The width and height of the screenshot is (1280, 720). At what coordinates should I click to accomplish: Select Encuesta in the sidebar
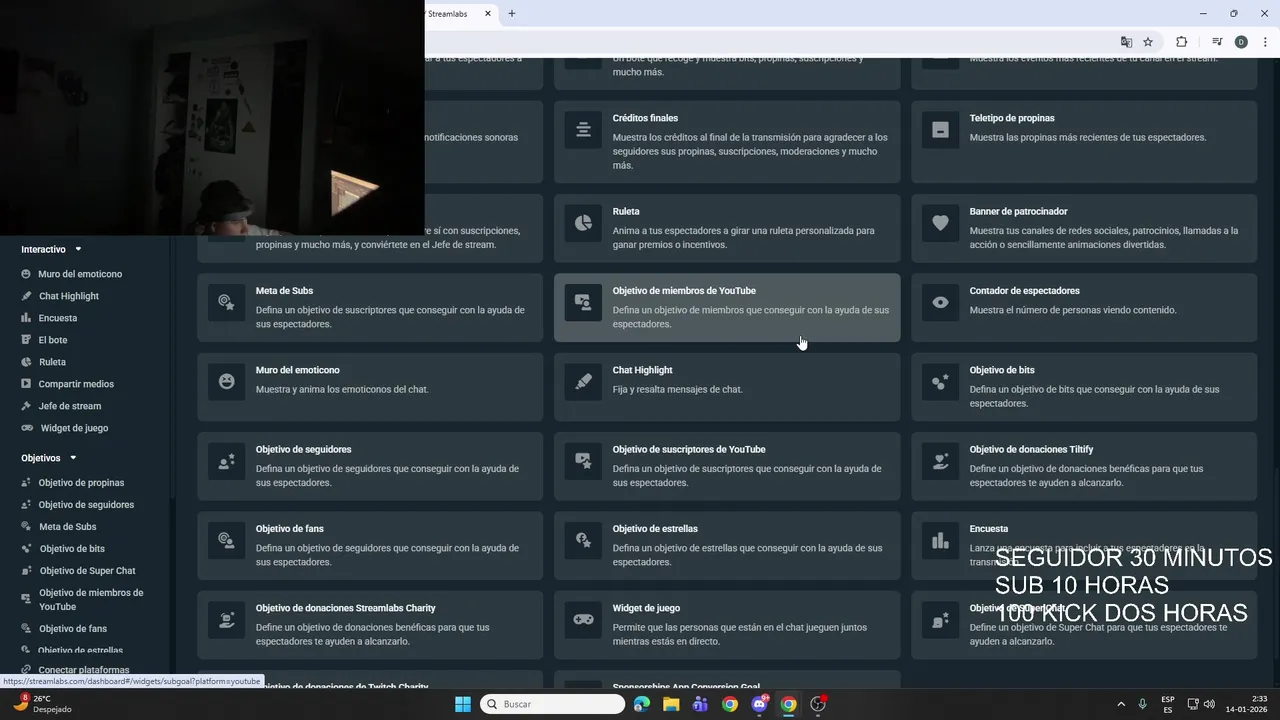(x=50, y=318)
